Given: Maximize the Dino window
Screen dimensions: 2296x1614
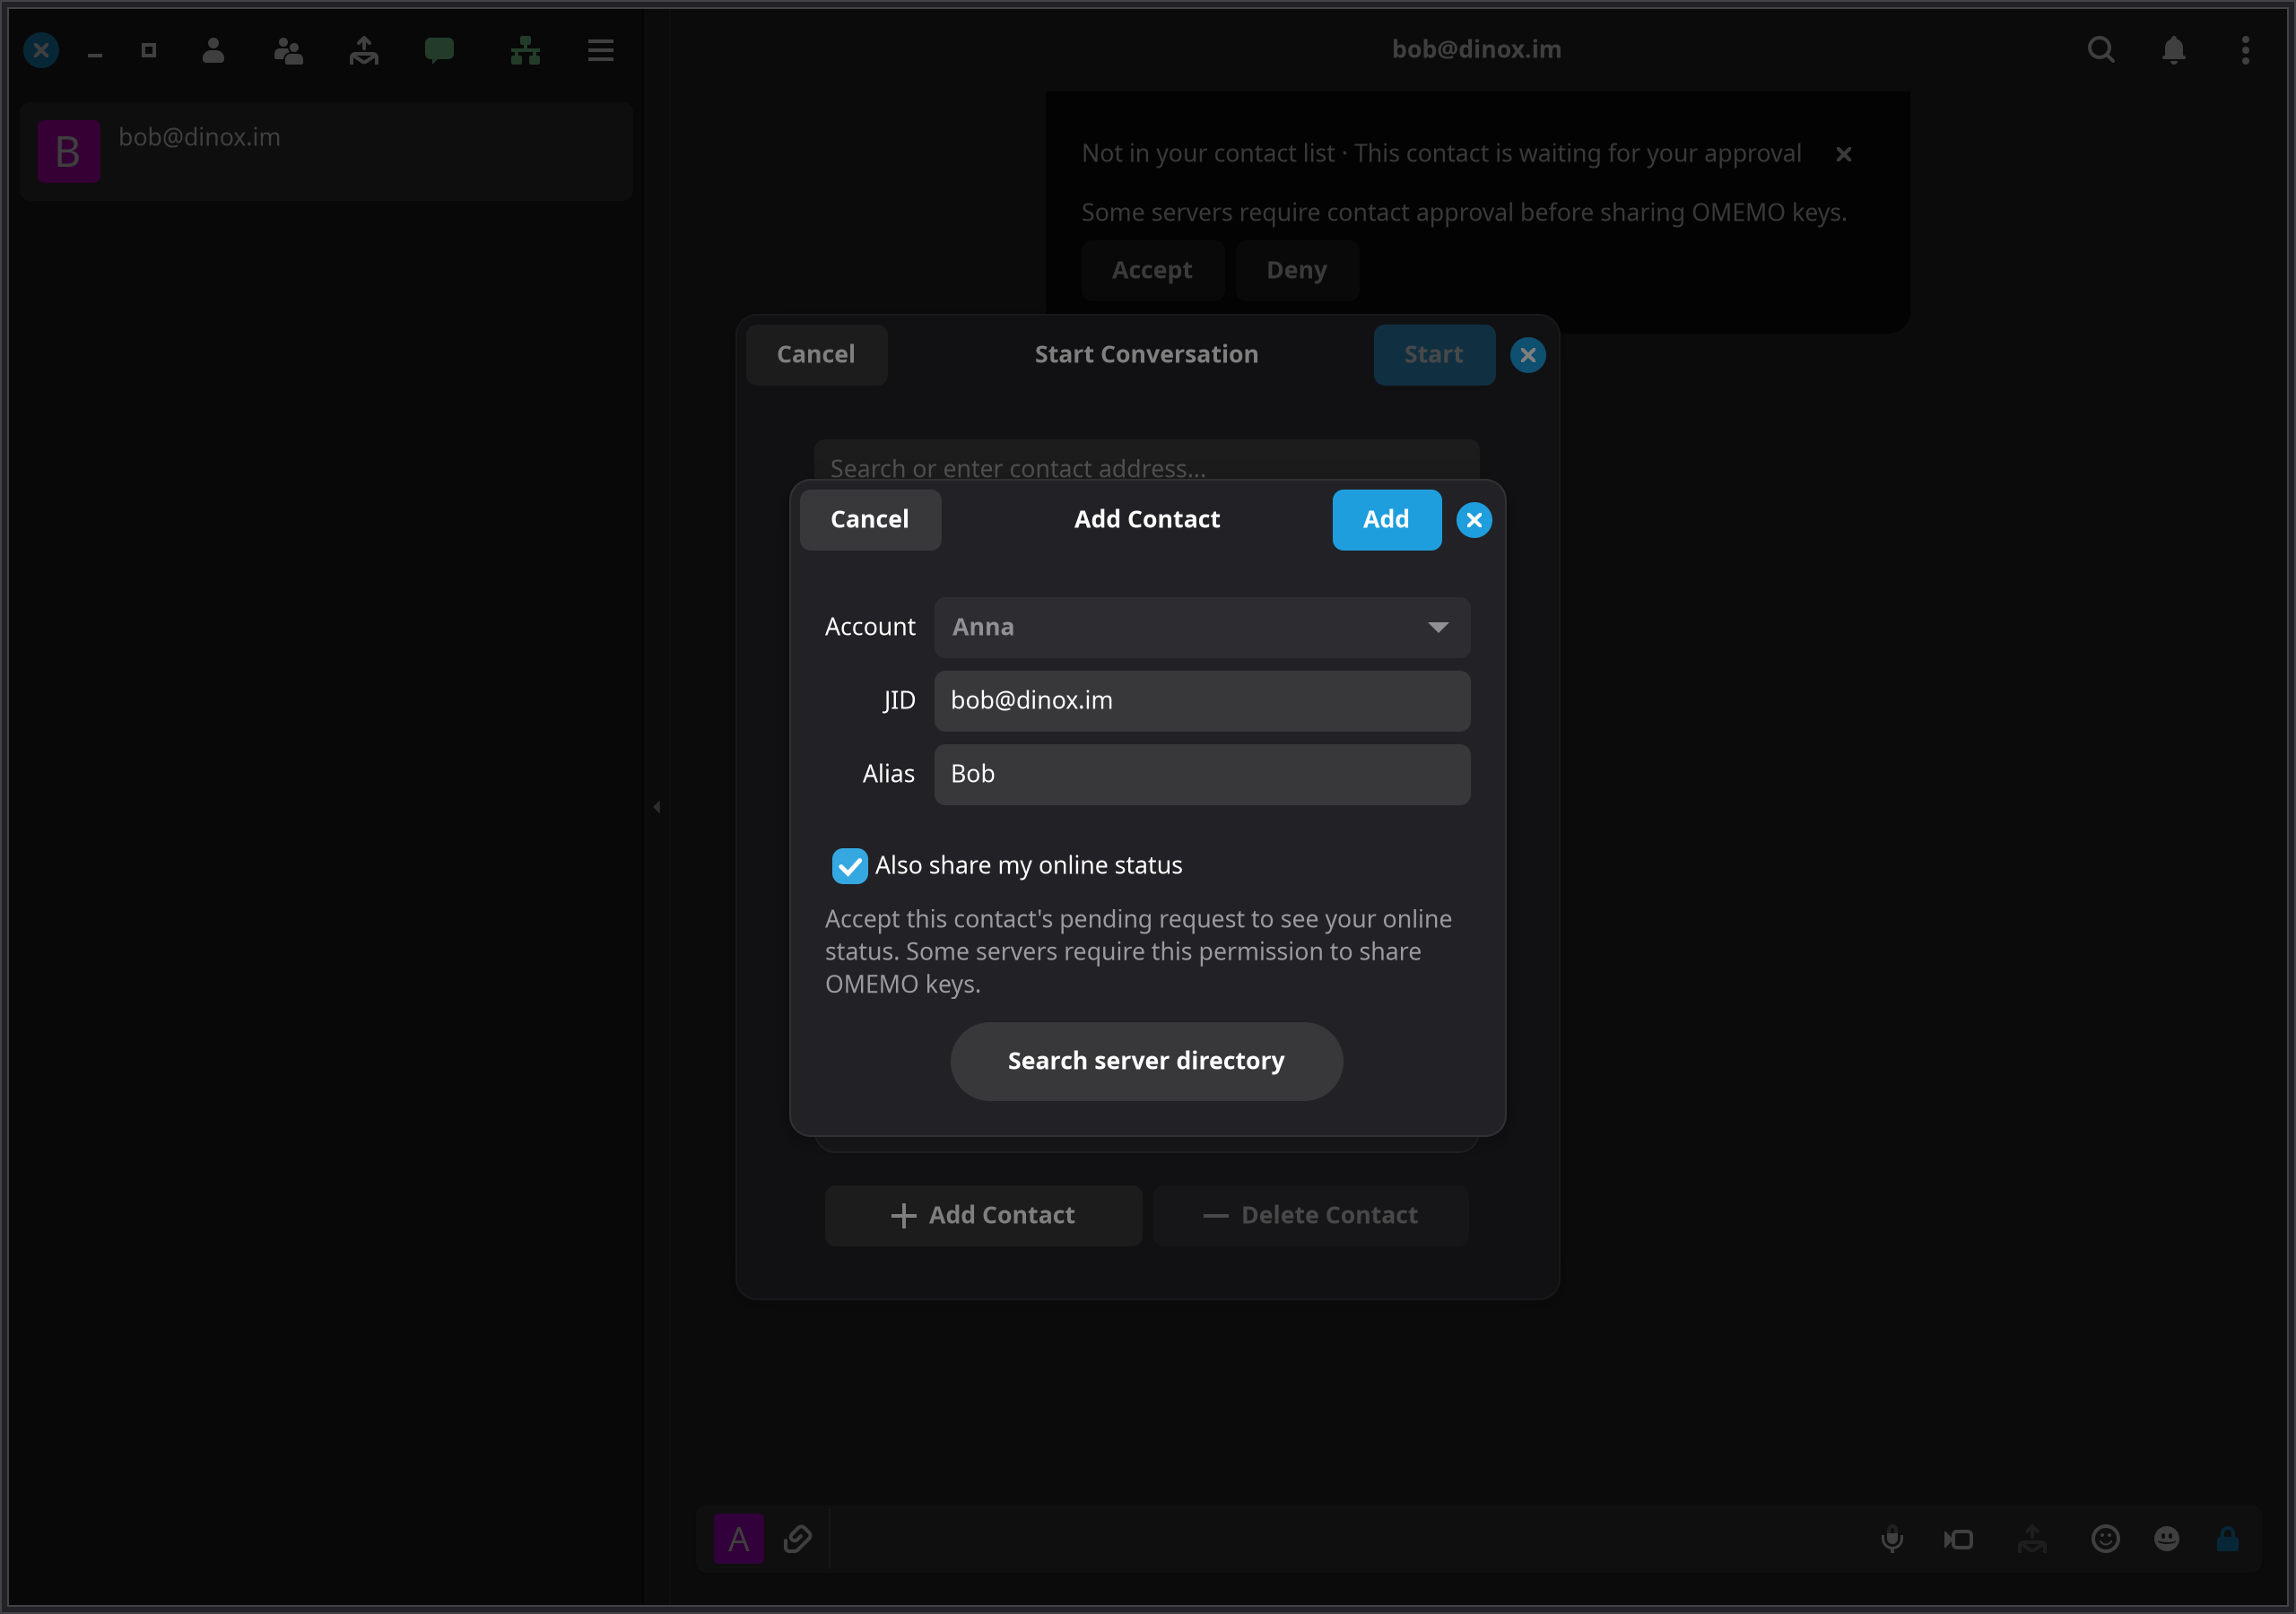Looking at the screenshot, I should [x=149, y=50].
